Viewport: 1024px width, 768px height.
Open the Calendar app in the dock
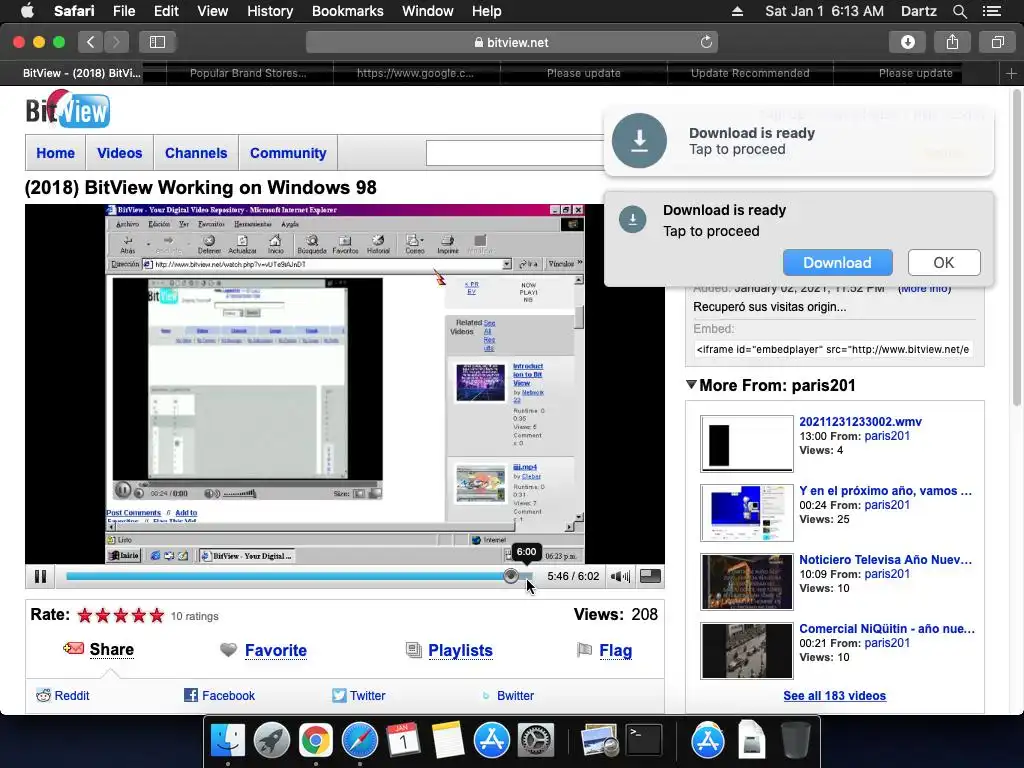[403, 741]
